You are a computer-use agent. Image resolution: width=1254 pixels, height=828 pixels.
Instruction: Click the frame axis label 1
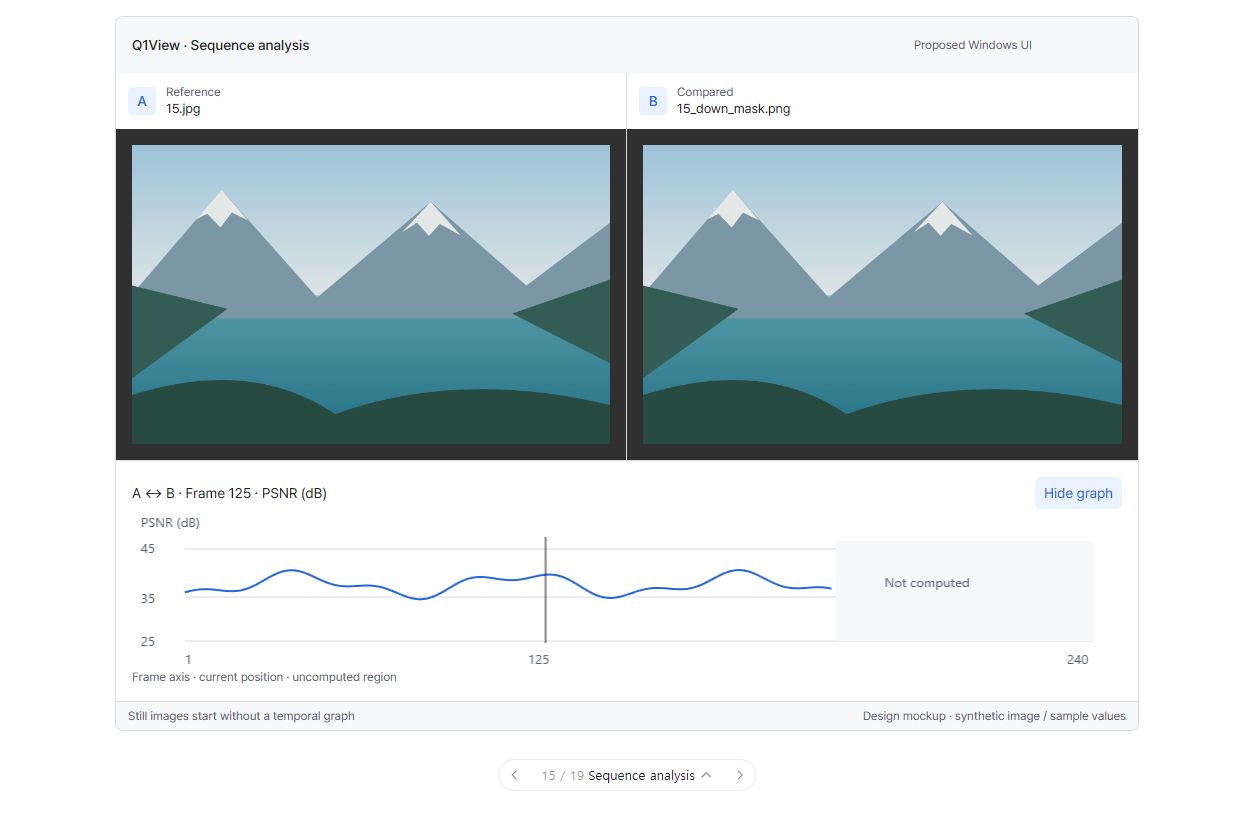click(188, 659)
